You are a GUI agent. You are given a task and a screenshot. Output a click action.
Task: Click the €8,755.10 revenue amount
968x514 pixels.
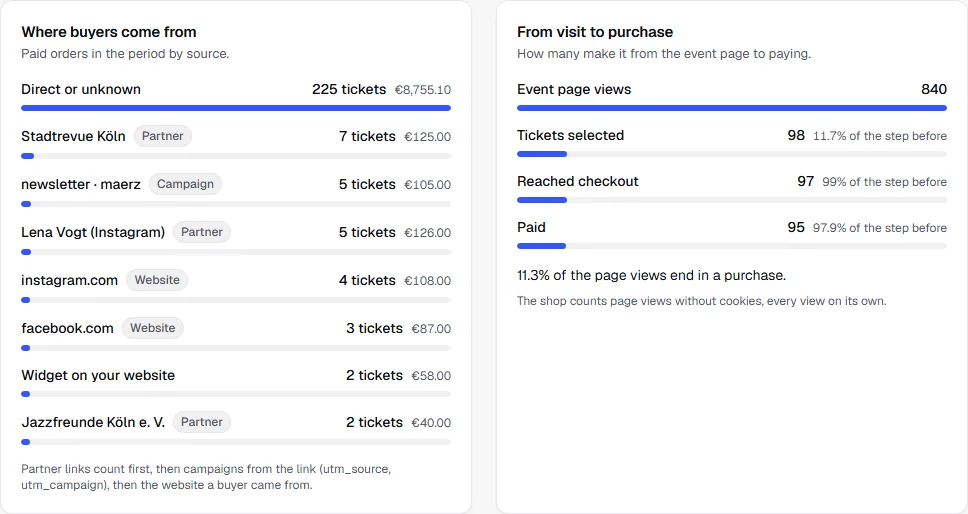[x=423, y=90]
